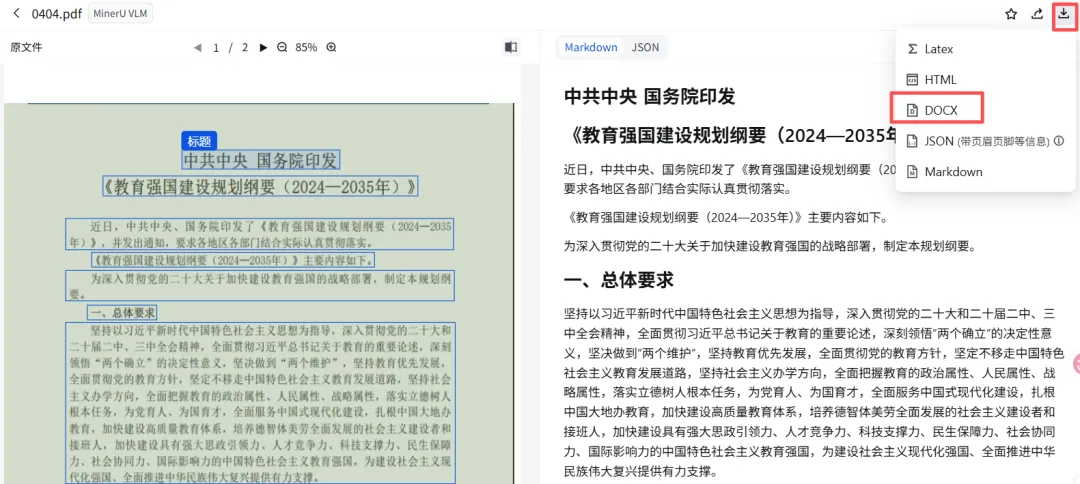Click the Latex sigma icon
This screenshot has height=484, width=1080.
pyautogui.click(x=912, y=49)
